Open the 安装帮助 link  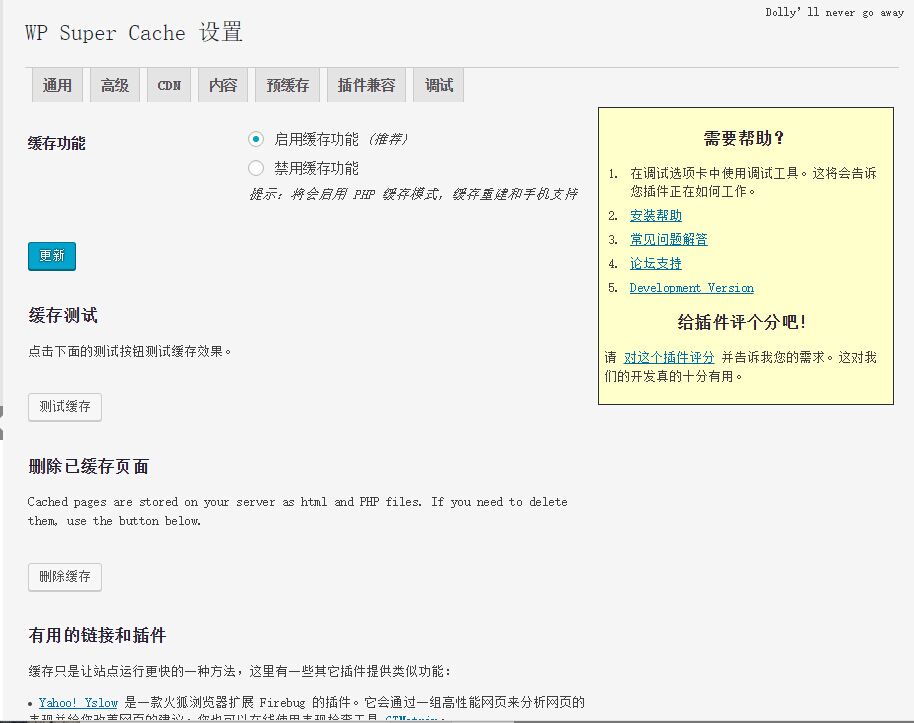[x=656, y=215]
